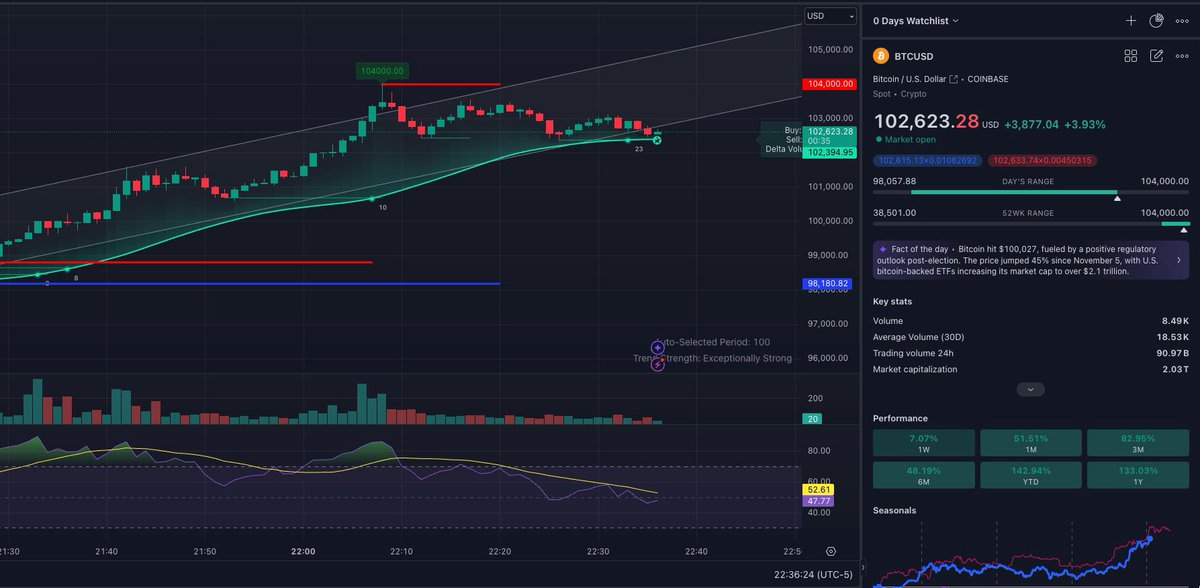The height and width of the screenshot is (588, 1200).
Task: Click the Market open status text
Action: coord(910,140)
